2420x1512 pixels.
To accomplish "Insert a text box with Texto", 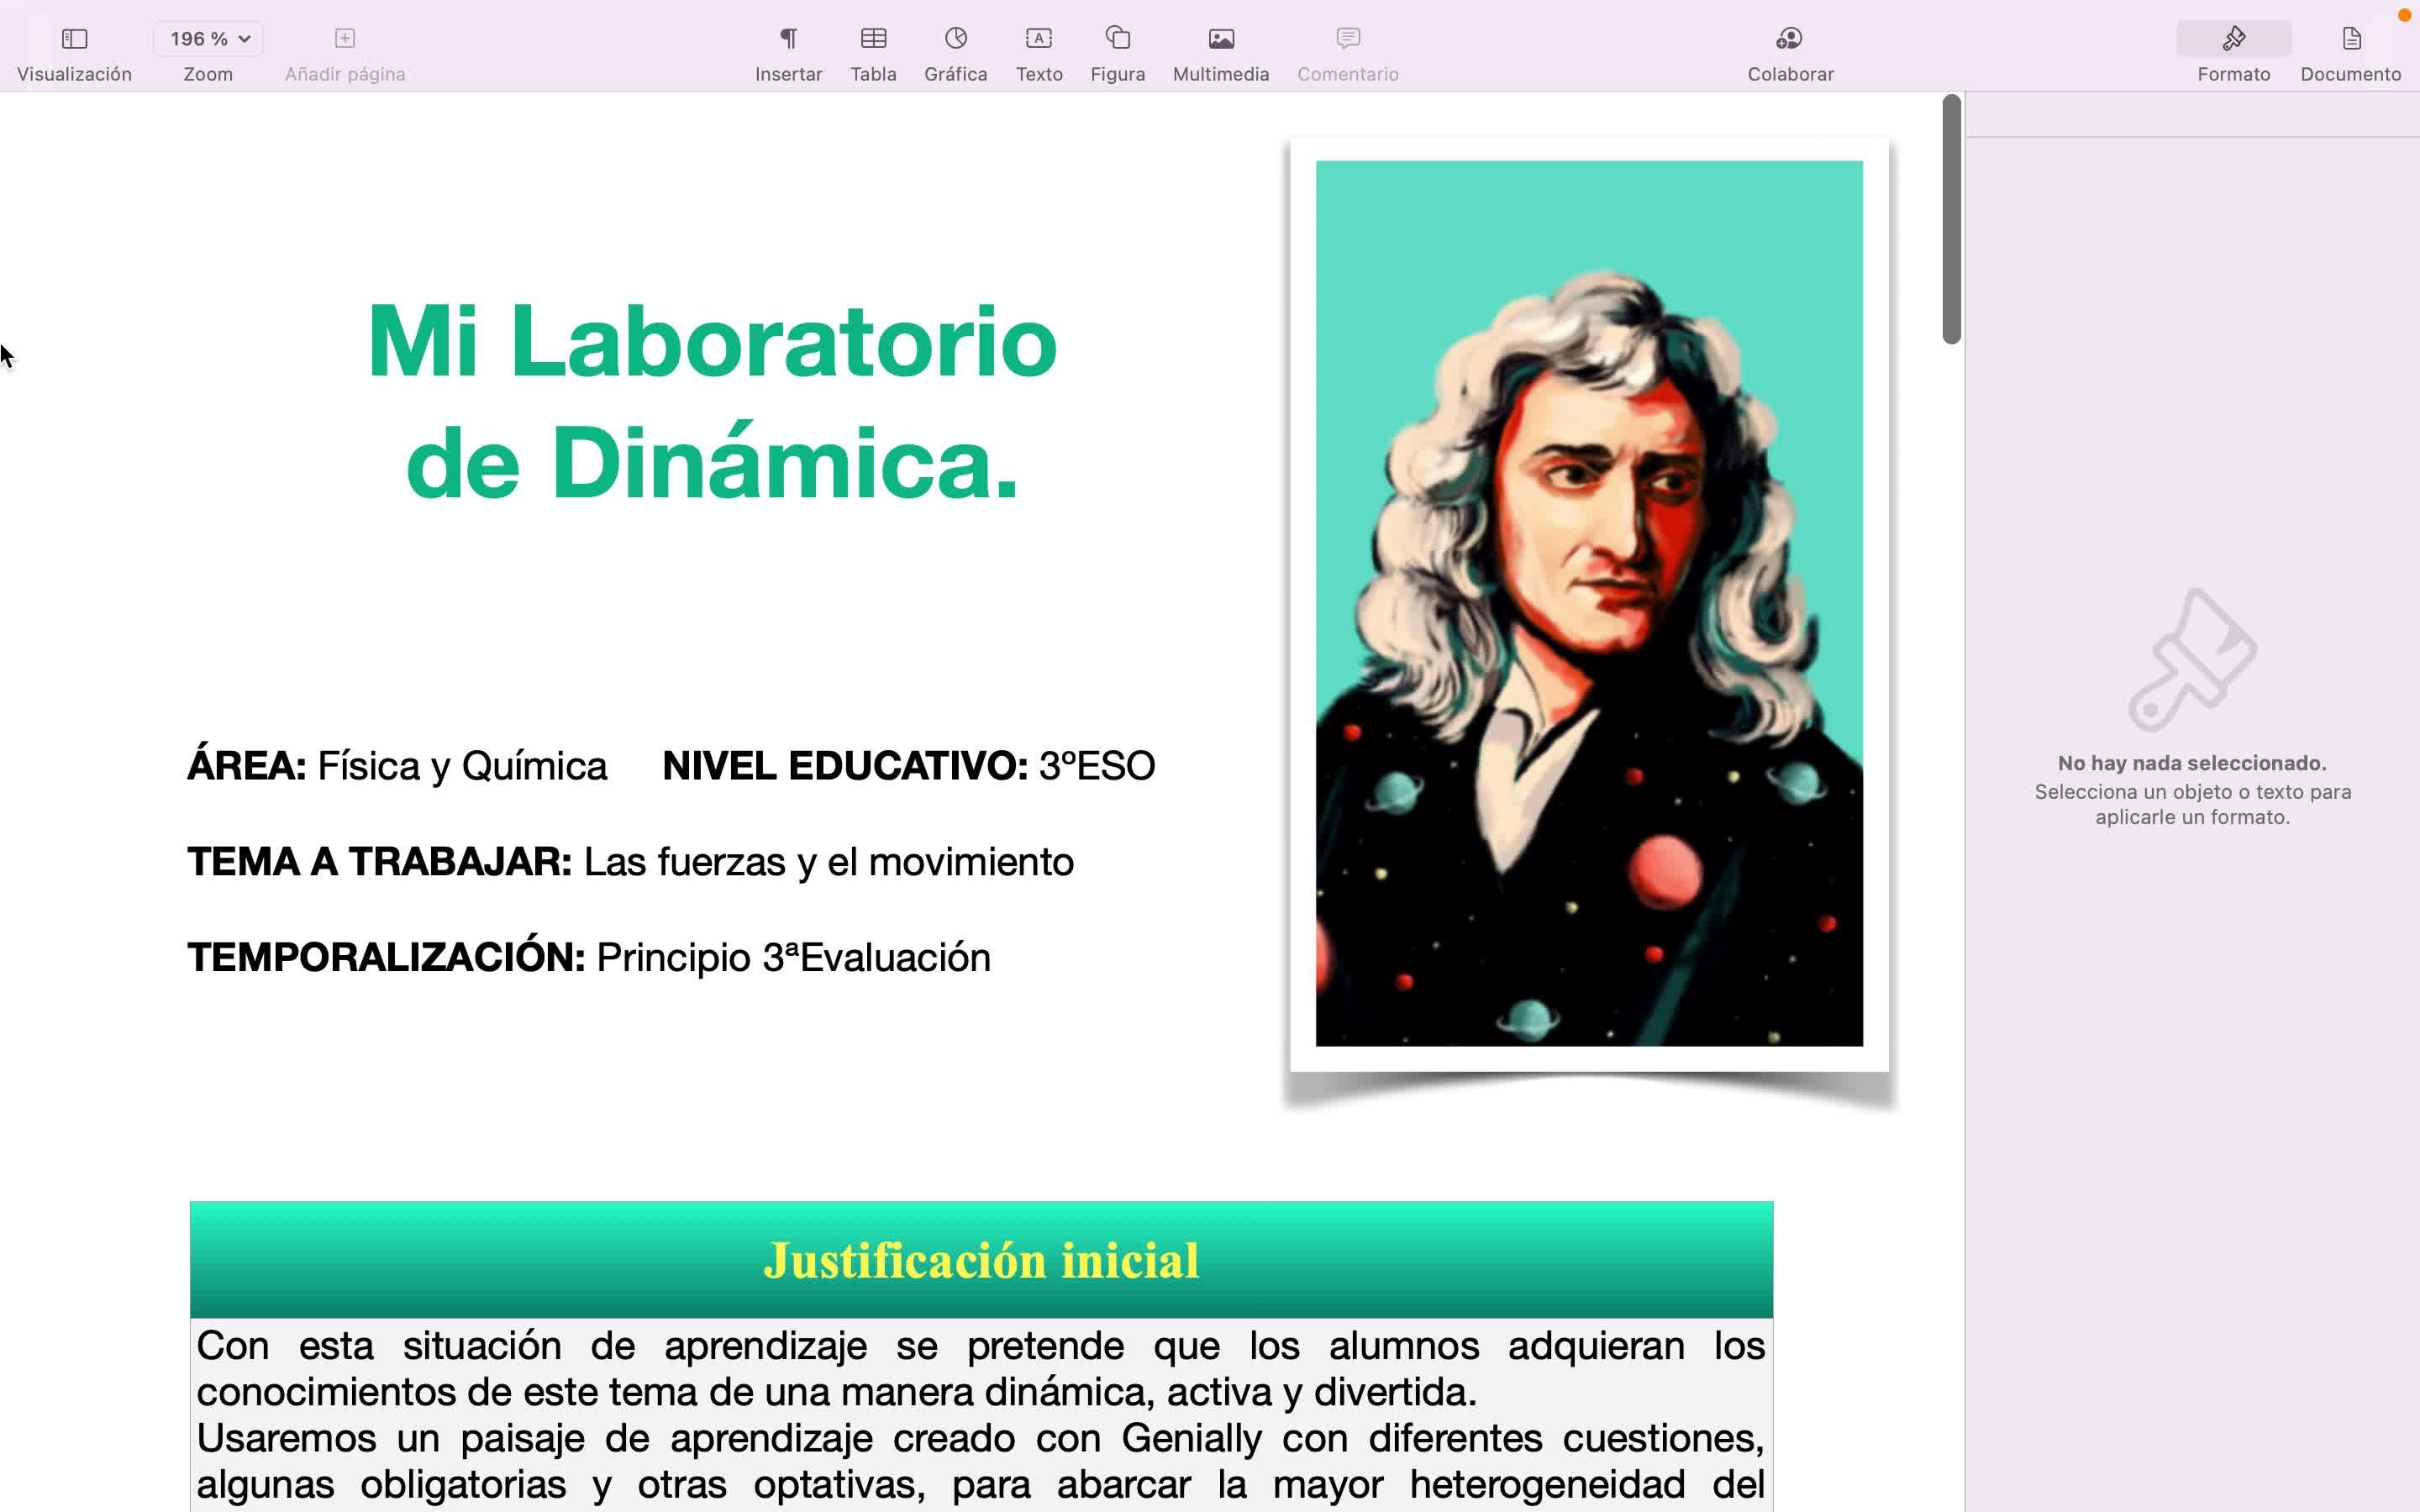I will coord(1039,39).
